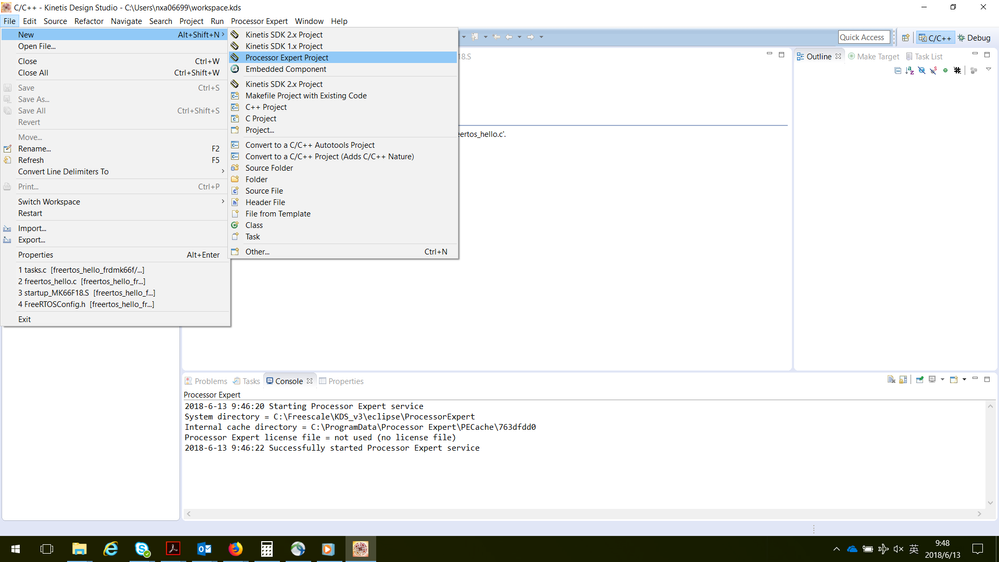Maximize the Console panel

(987, 379)
